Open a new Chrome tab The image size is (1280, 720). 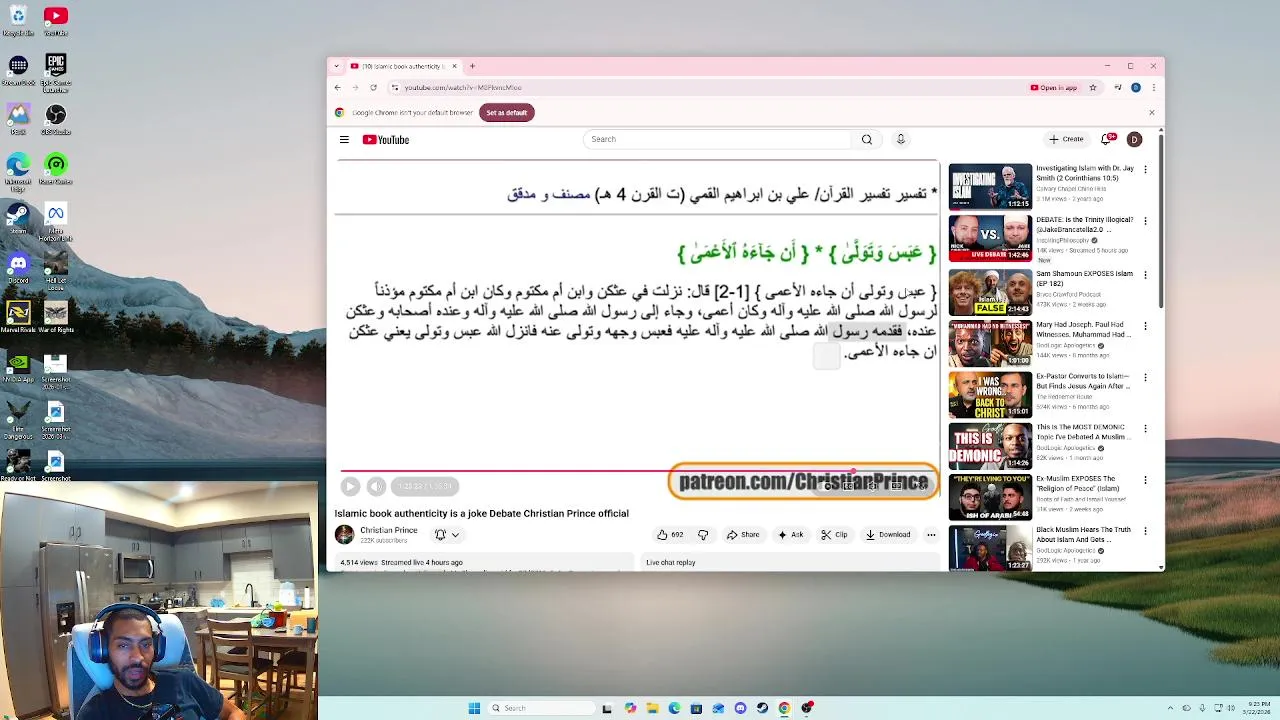click(x=472, y=66)
